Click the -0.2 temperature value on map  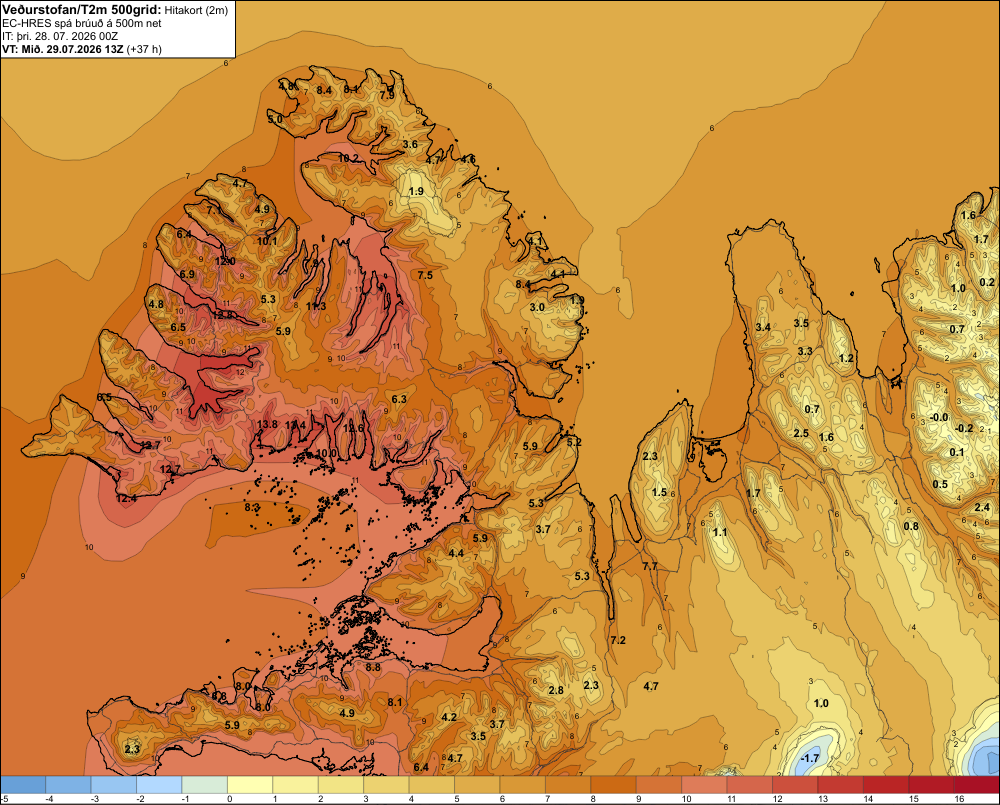(964, 428)
